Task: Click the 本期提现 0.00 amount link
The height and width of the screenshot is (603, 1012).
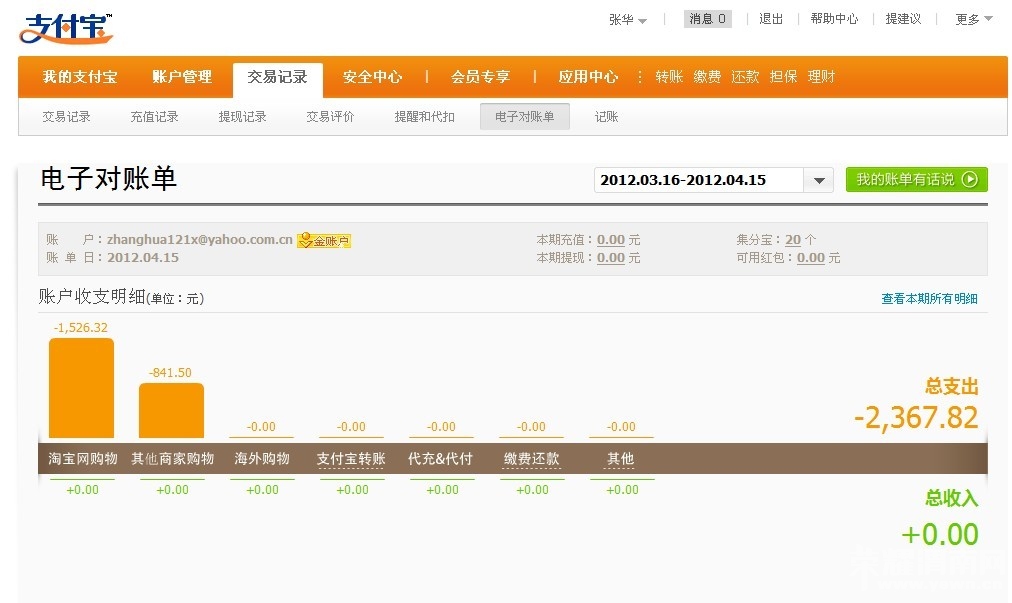Action: 611,258
